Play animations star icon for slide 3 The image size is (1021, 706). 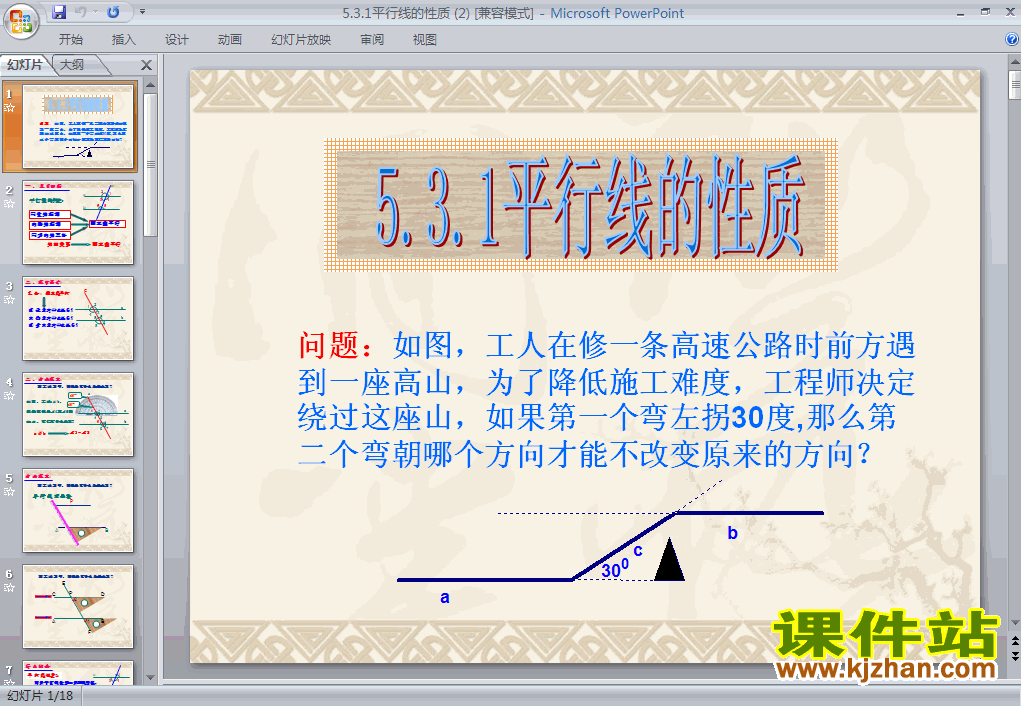coord(9,300)
